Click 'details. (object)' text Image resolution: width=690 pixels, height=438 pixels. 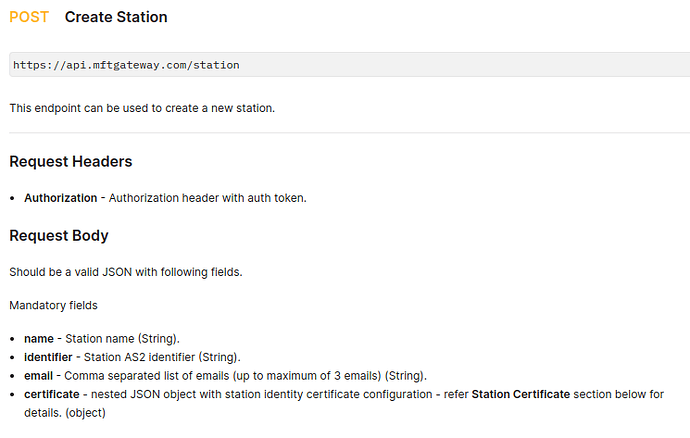(65, 413)
